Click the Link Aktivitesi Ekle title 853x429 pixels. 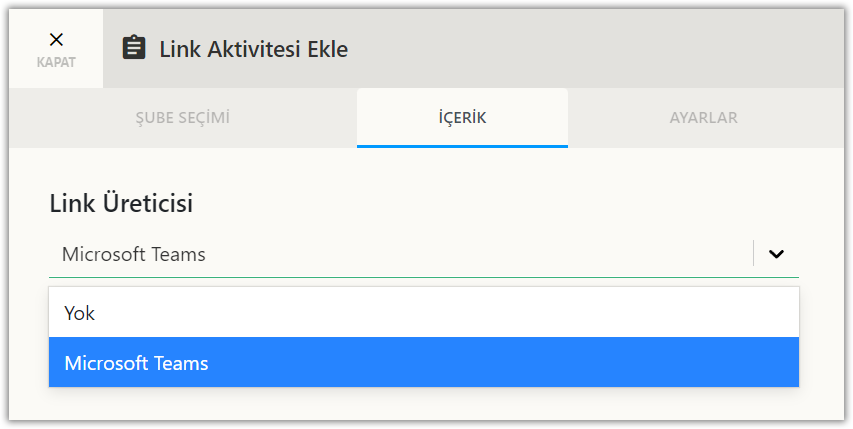tap(254, 48)
